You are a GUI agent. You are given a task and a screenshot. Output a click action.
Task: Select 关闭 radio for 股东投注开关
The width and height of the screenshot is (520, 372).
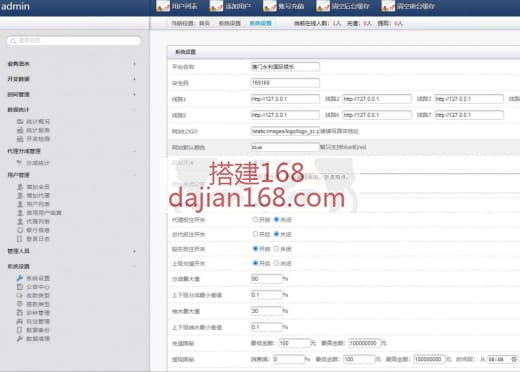point(276,249)
